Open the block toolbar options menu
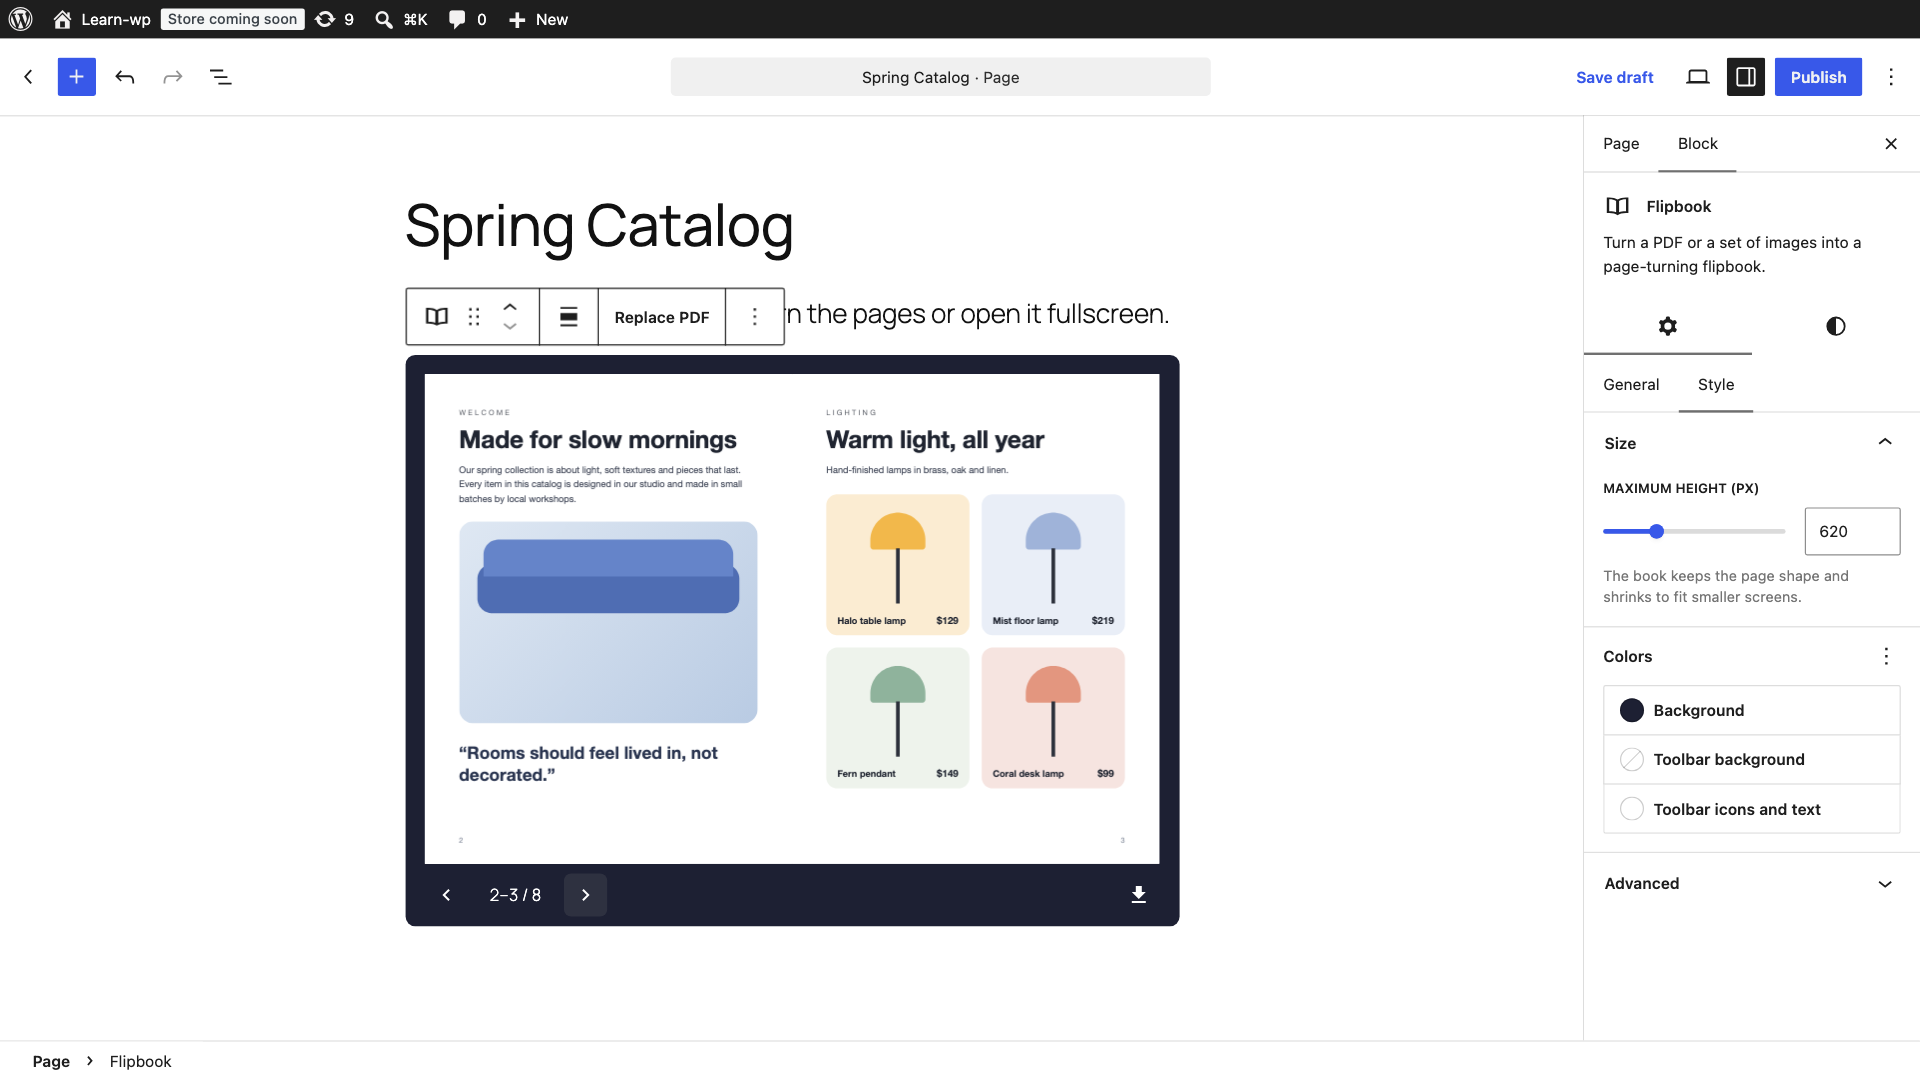The height and width of the screenshot is (1080, 1920). [755, 317]
